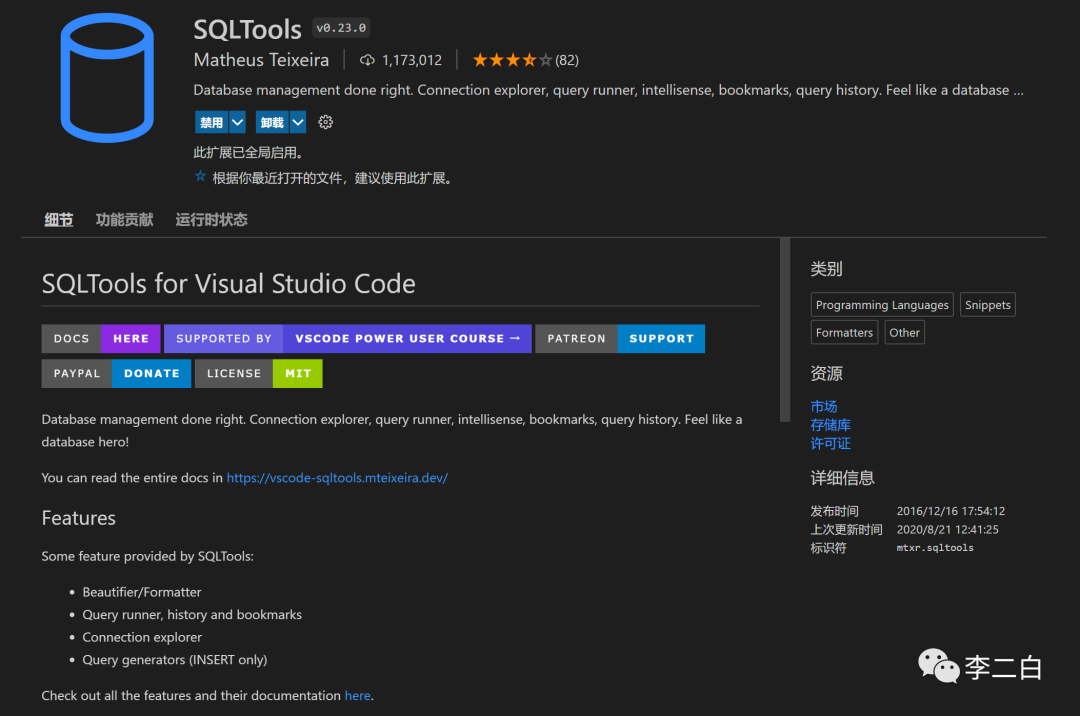The width and height of the screenshot is (1080, 716).
Task: Click the download count cloud icon
Action: click(x=367, y=60)
